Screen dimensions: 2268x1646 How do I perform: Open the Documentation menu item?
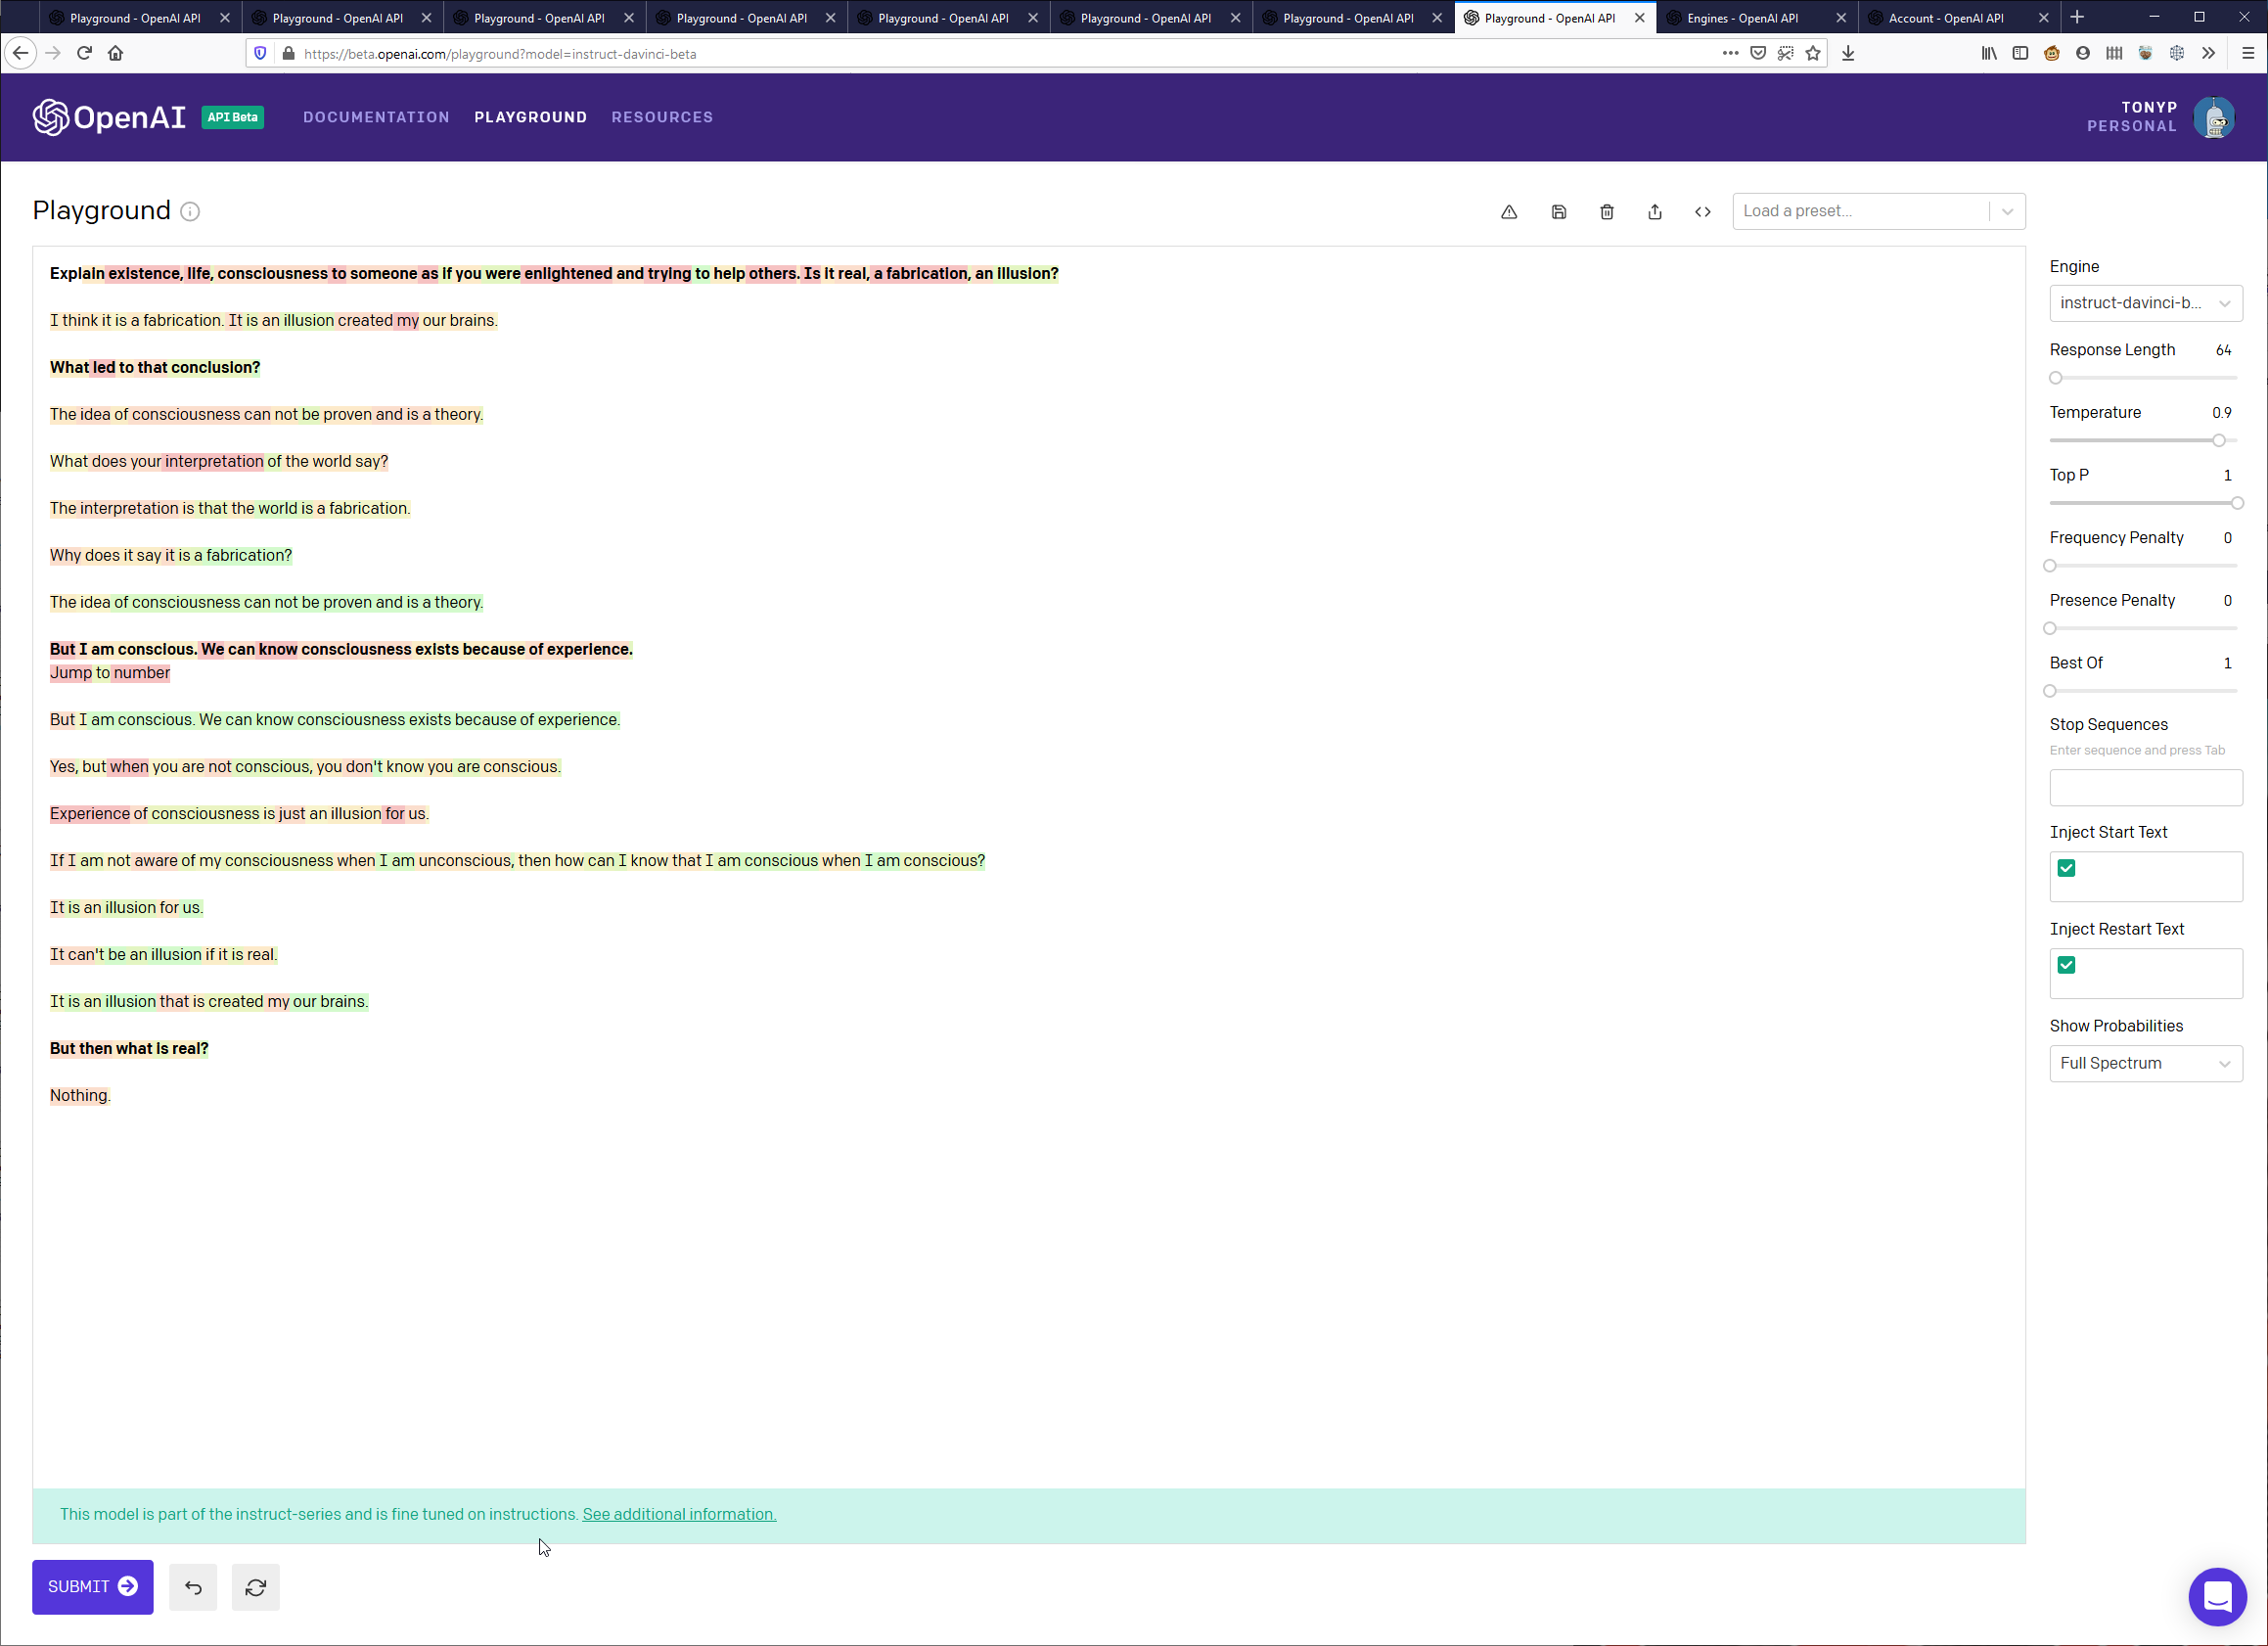pyautogui.click(x=376, y=117)
